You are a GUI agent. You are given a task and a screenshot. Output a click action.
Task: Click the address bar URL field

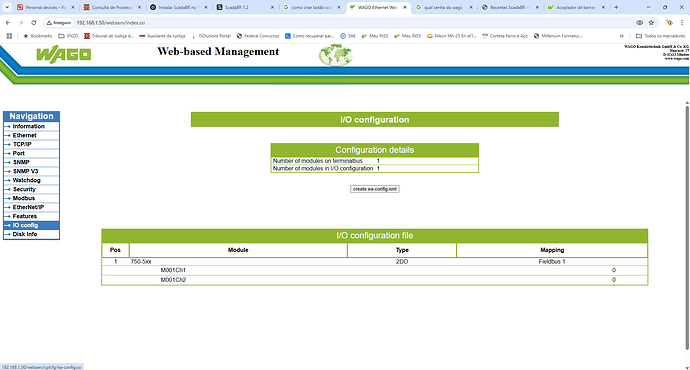tap(352, 22)
